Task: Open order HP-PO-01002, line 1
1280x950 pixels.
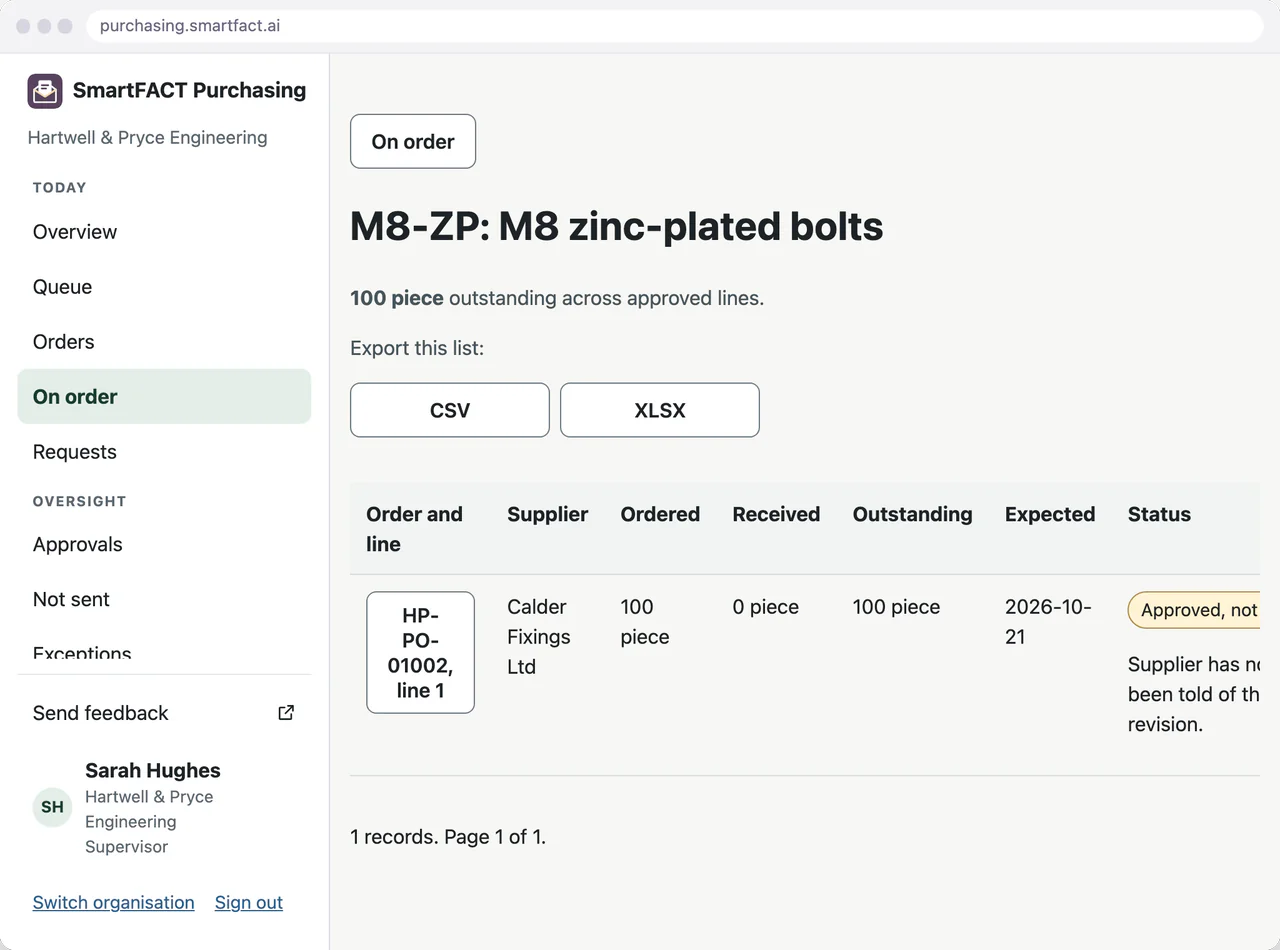Action: [x=420, y=652]
